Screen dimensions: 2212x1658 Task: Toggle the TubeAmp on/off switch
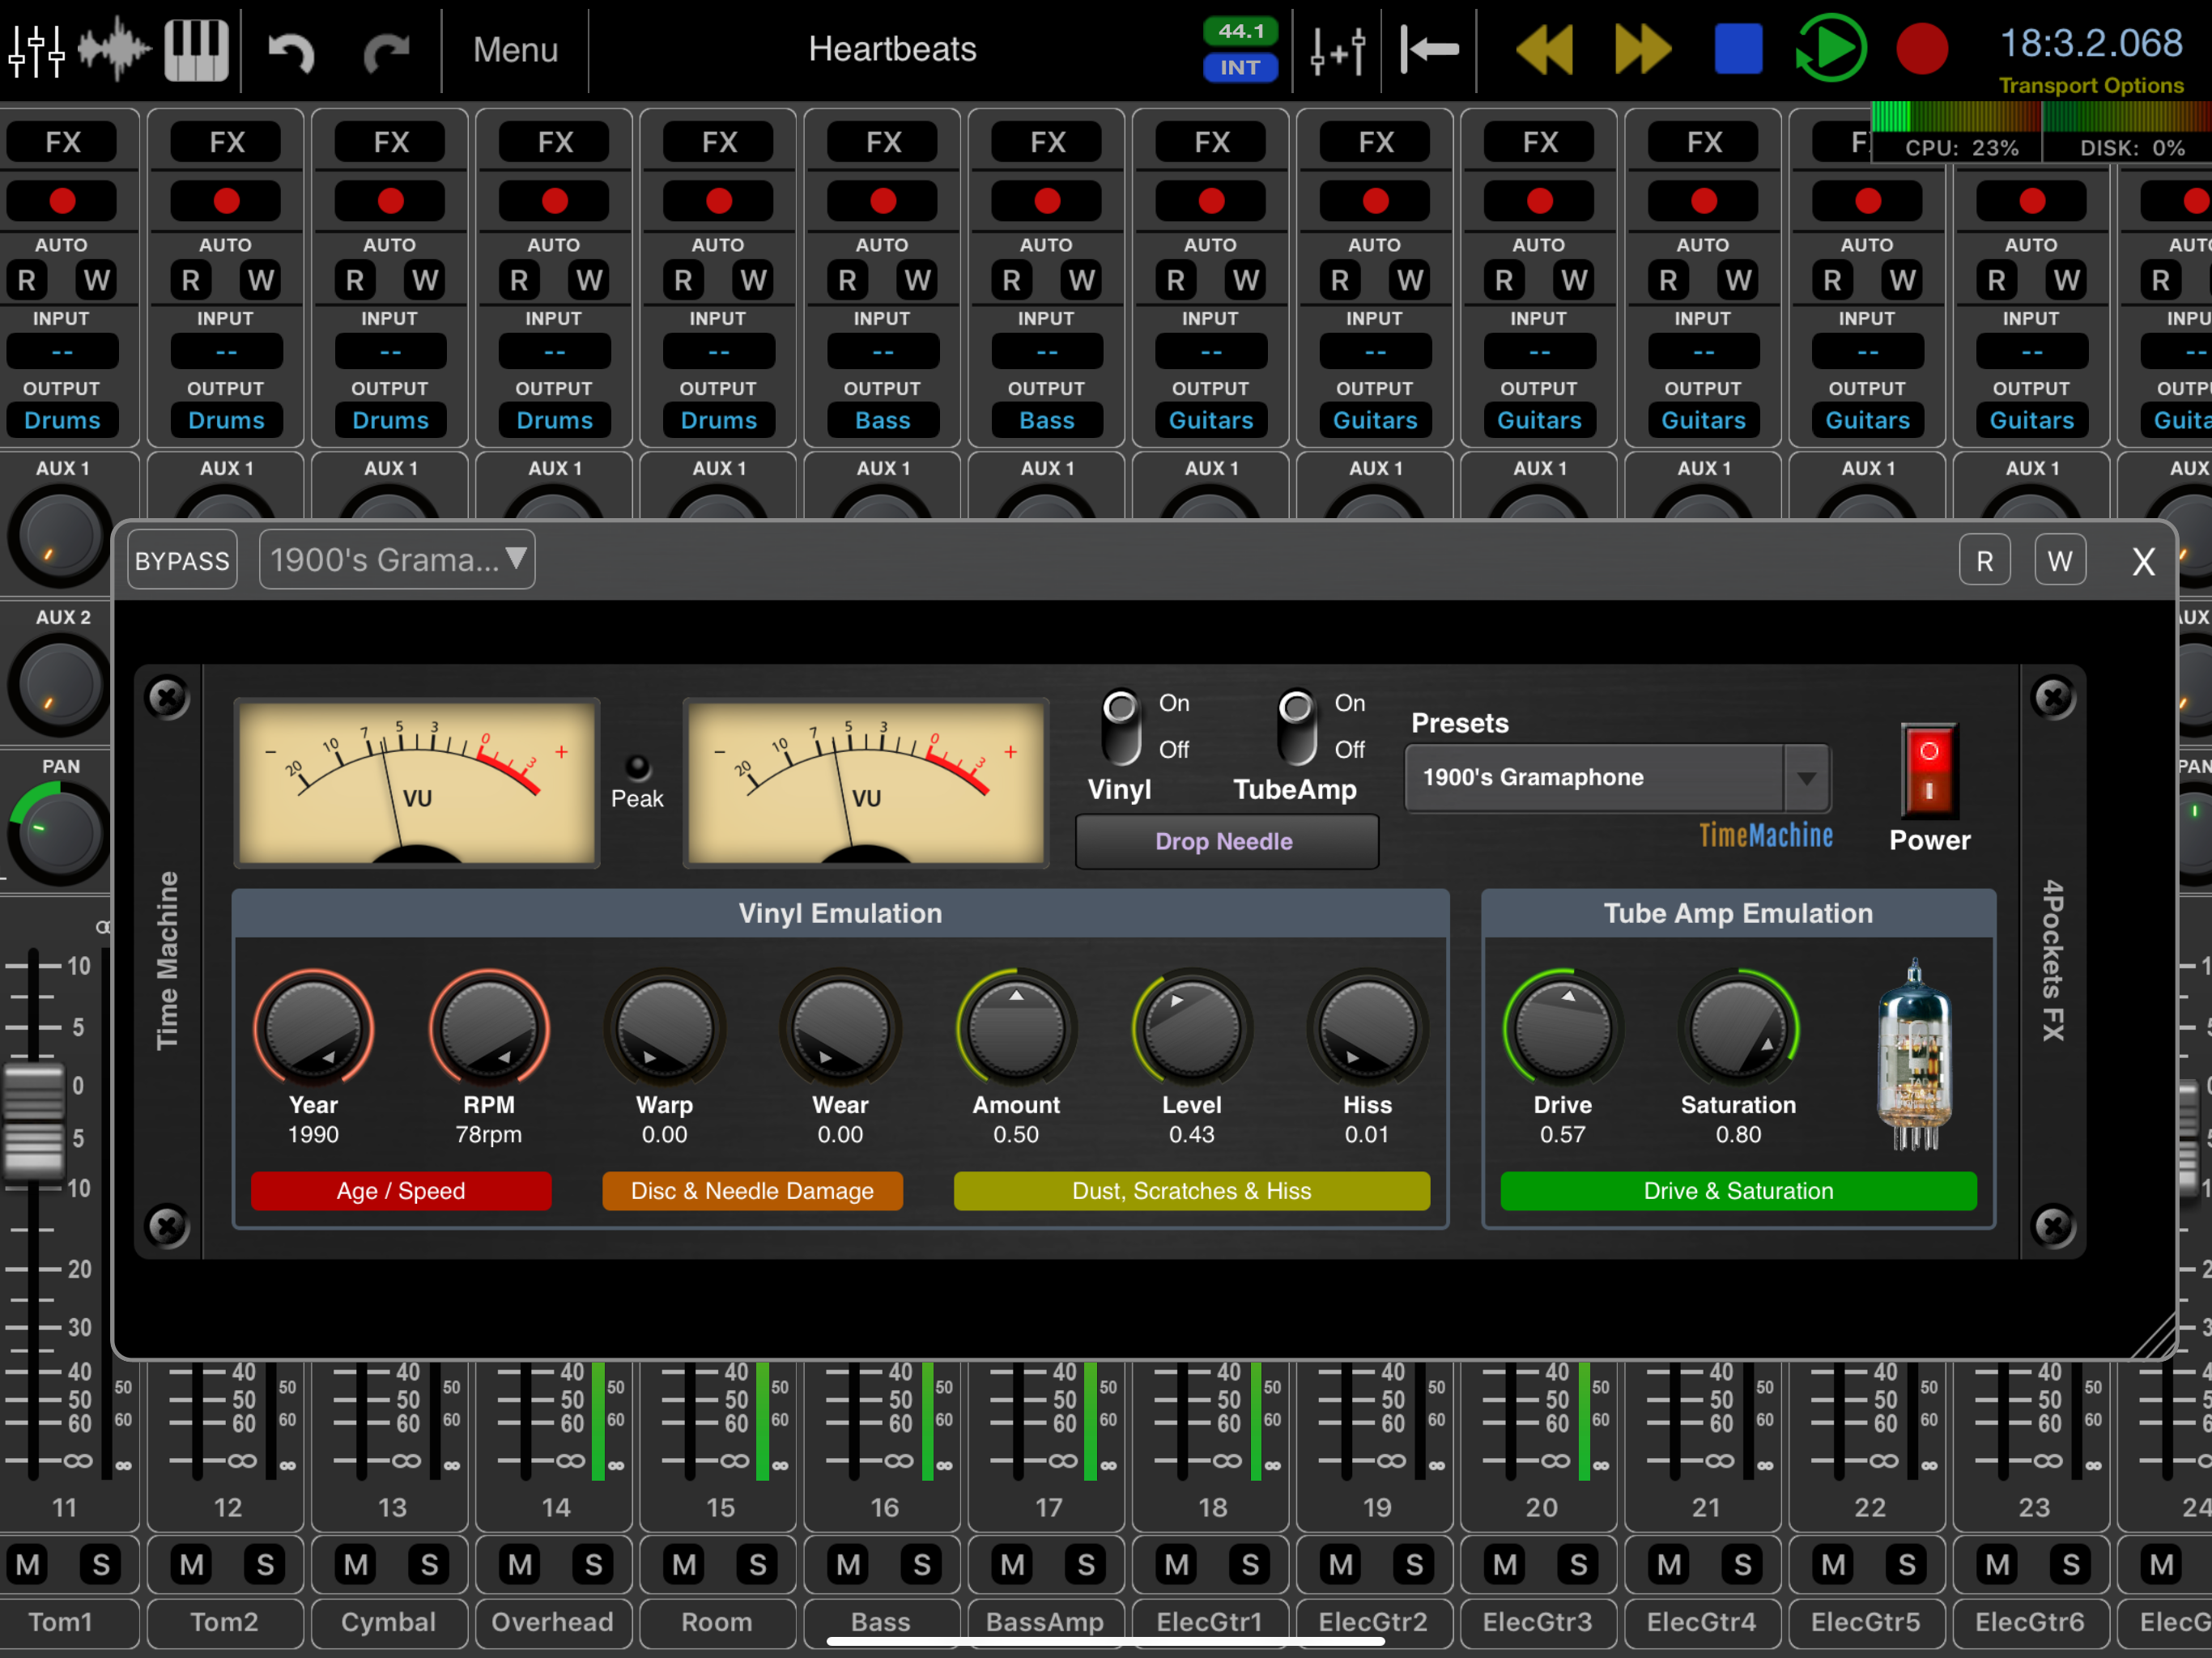point(1297,727)
